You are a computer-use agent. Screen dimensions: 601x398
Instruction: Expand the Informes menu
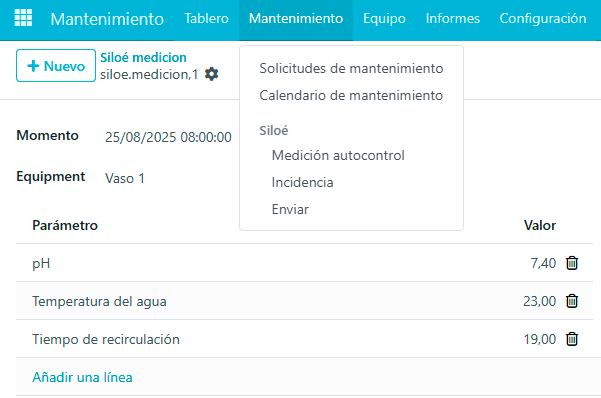453,18
